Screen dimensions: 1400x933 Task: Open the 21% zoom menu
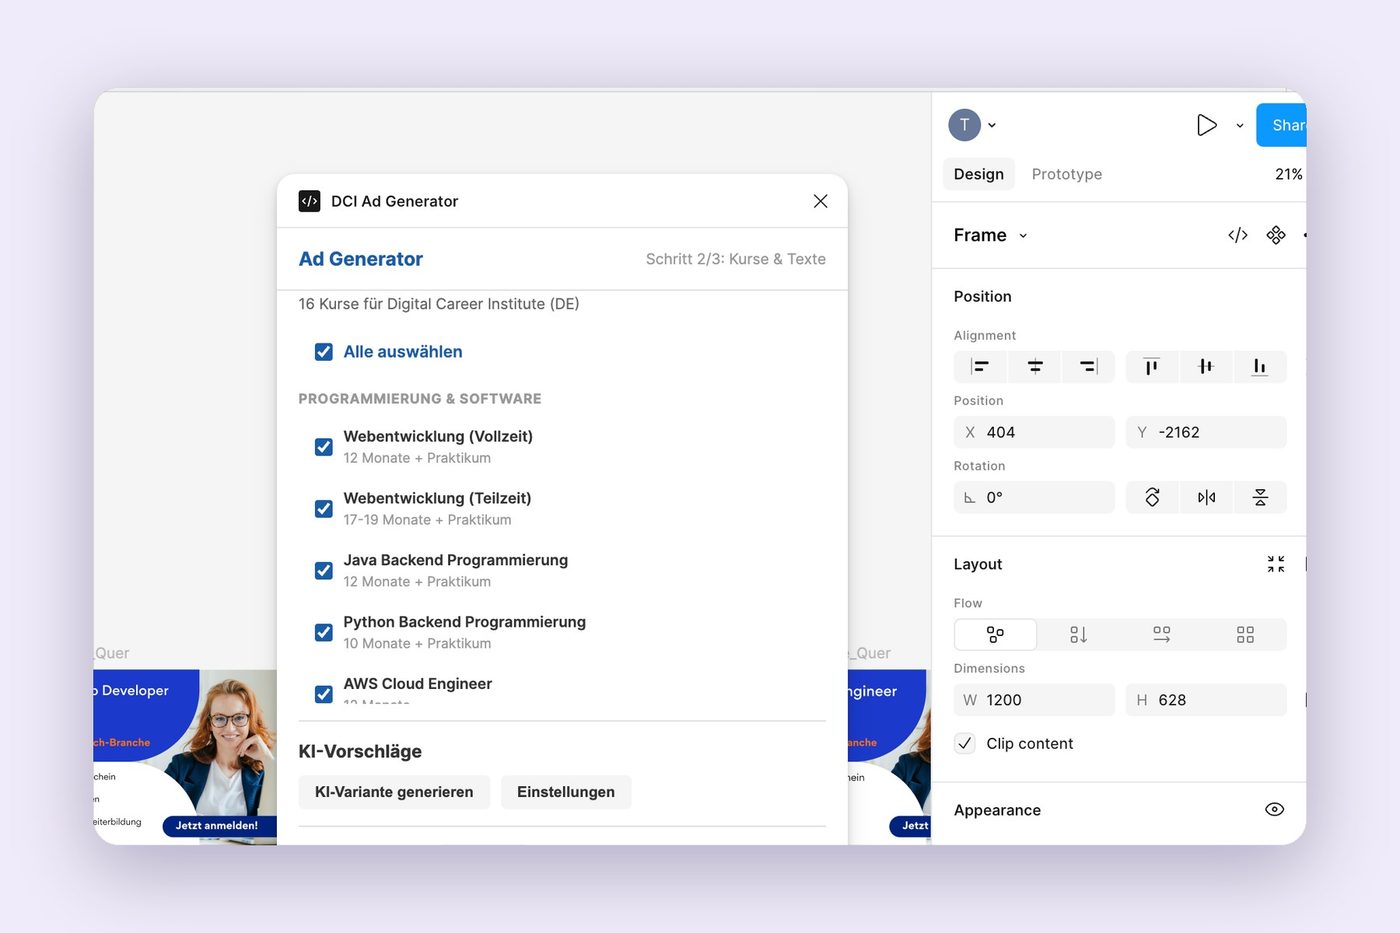[x=1288, y=174]
